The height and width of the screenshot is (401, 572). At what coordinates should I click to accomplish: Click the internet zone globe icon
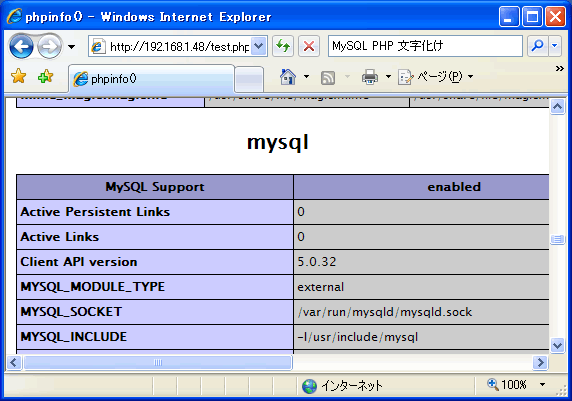pyautogui.click(x=309, y=386)
